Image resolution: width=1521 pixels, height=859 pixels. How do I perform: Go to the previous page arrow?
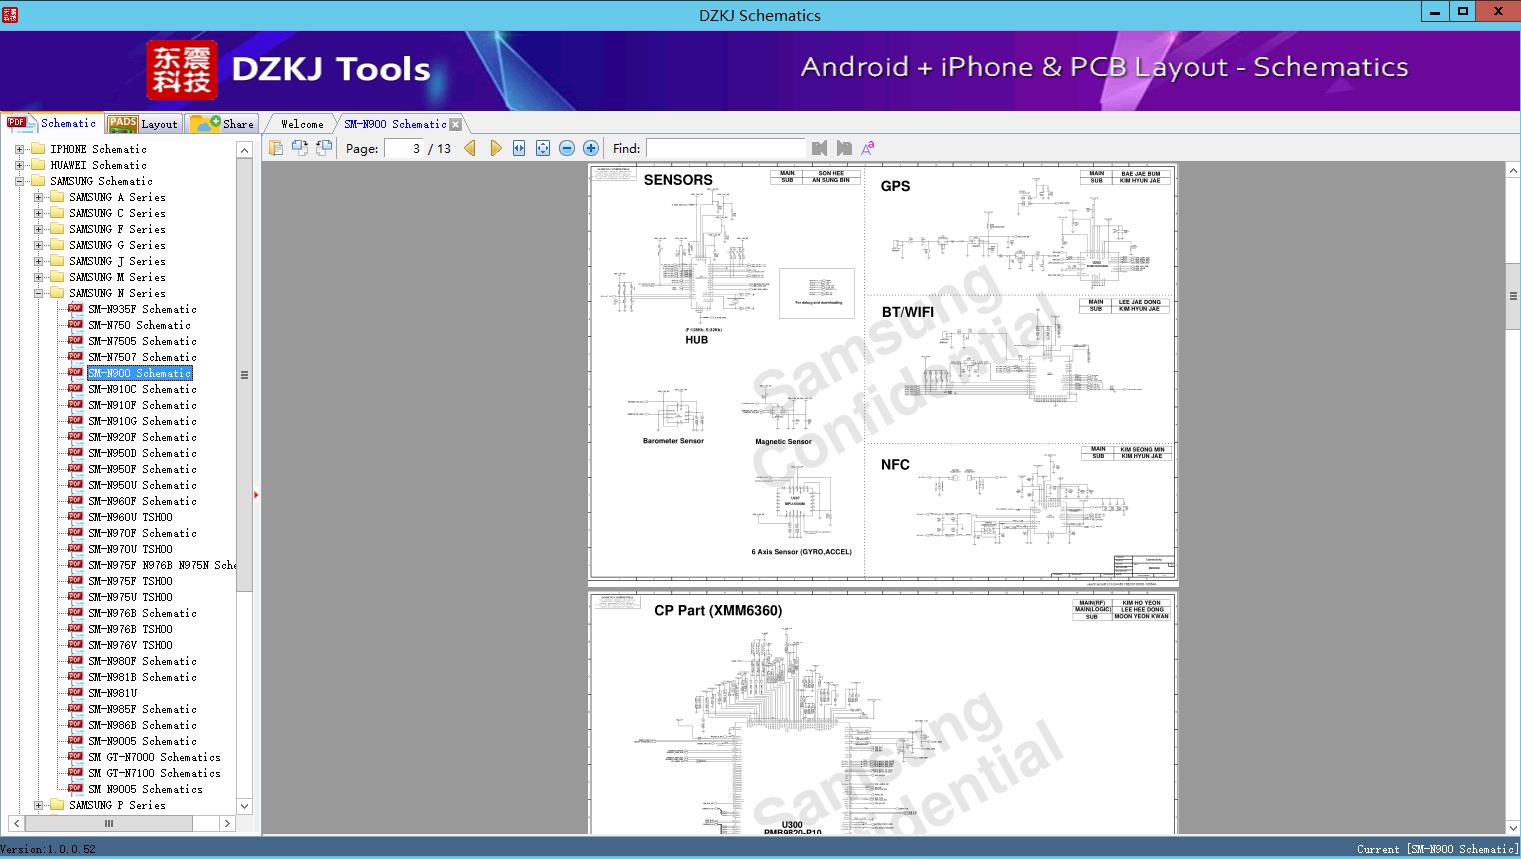coord(470,148)
